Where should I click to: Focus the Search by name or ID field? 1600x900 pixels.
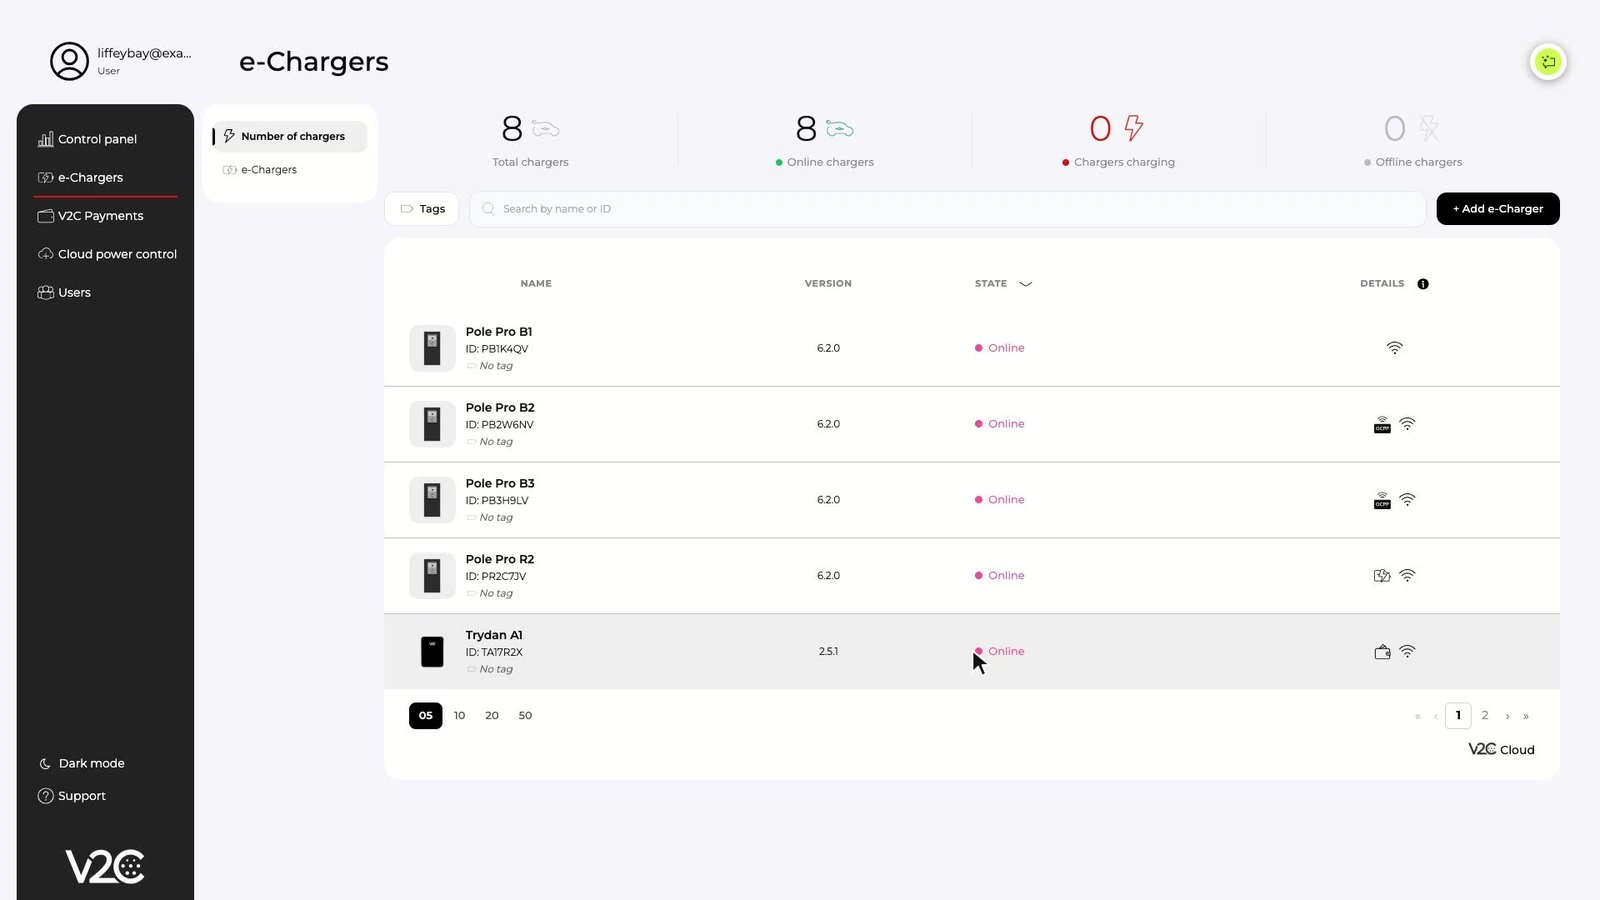[x=947, y=209]
